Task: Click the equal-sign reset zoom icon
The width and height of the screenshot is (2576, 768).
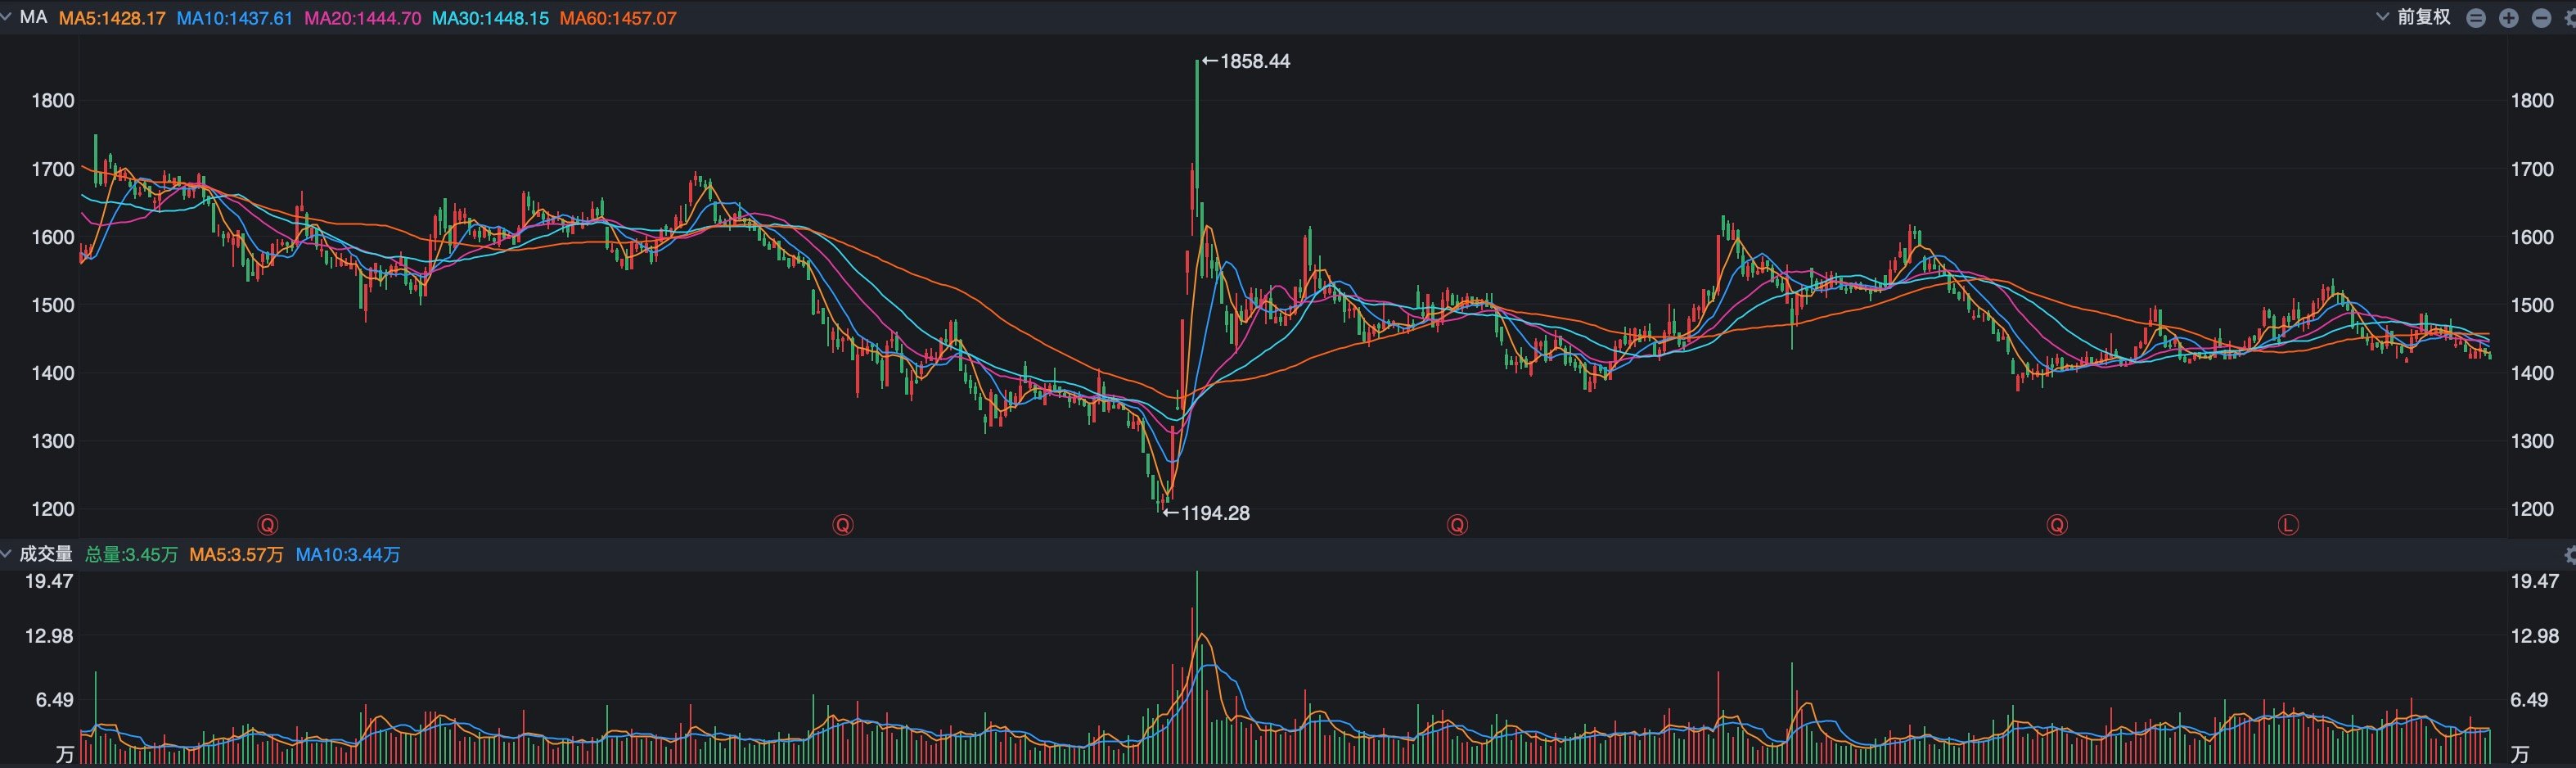Action: 2476,18
